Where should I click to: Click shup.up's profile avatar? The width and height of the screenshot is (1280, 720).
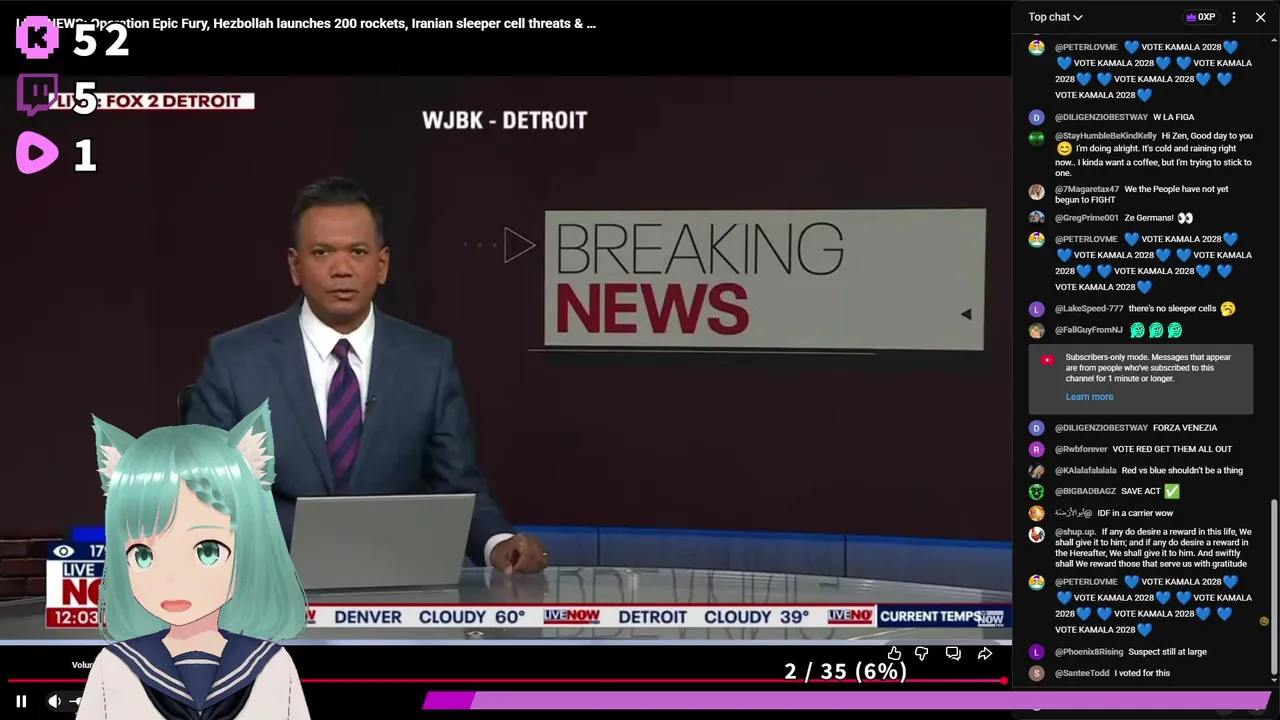(x=1036, y=534)
